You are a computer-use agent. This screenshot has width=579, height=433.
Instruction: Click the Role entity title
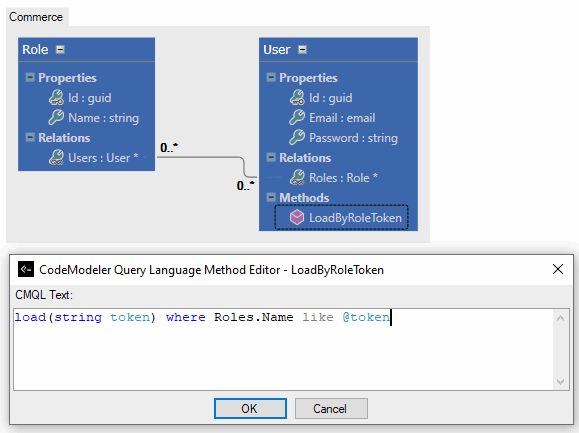coord(35,49)
